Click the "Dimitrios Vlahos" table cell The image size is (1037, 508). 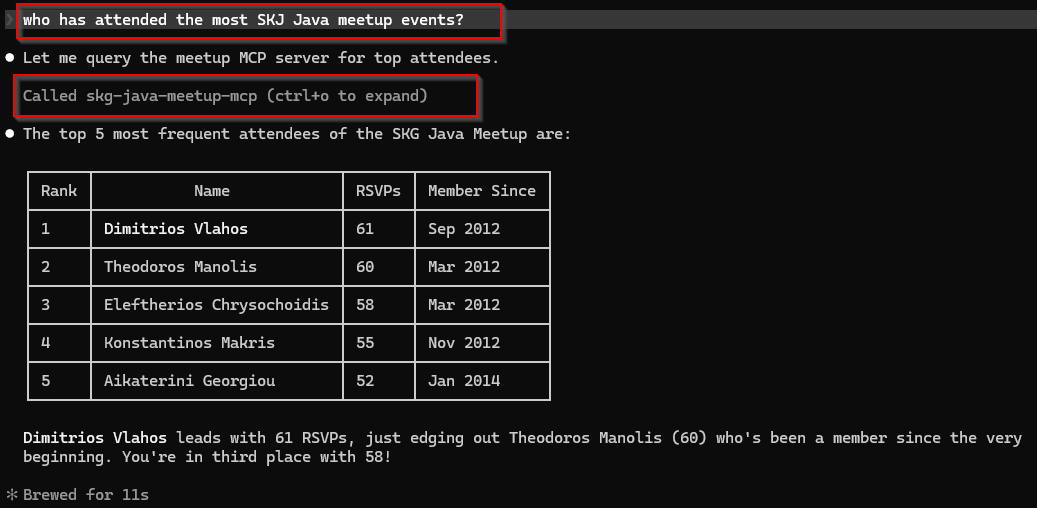click(217, 229)
